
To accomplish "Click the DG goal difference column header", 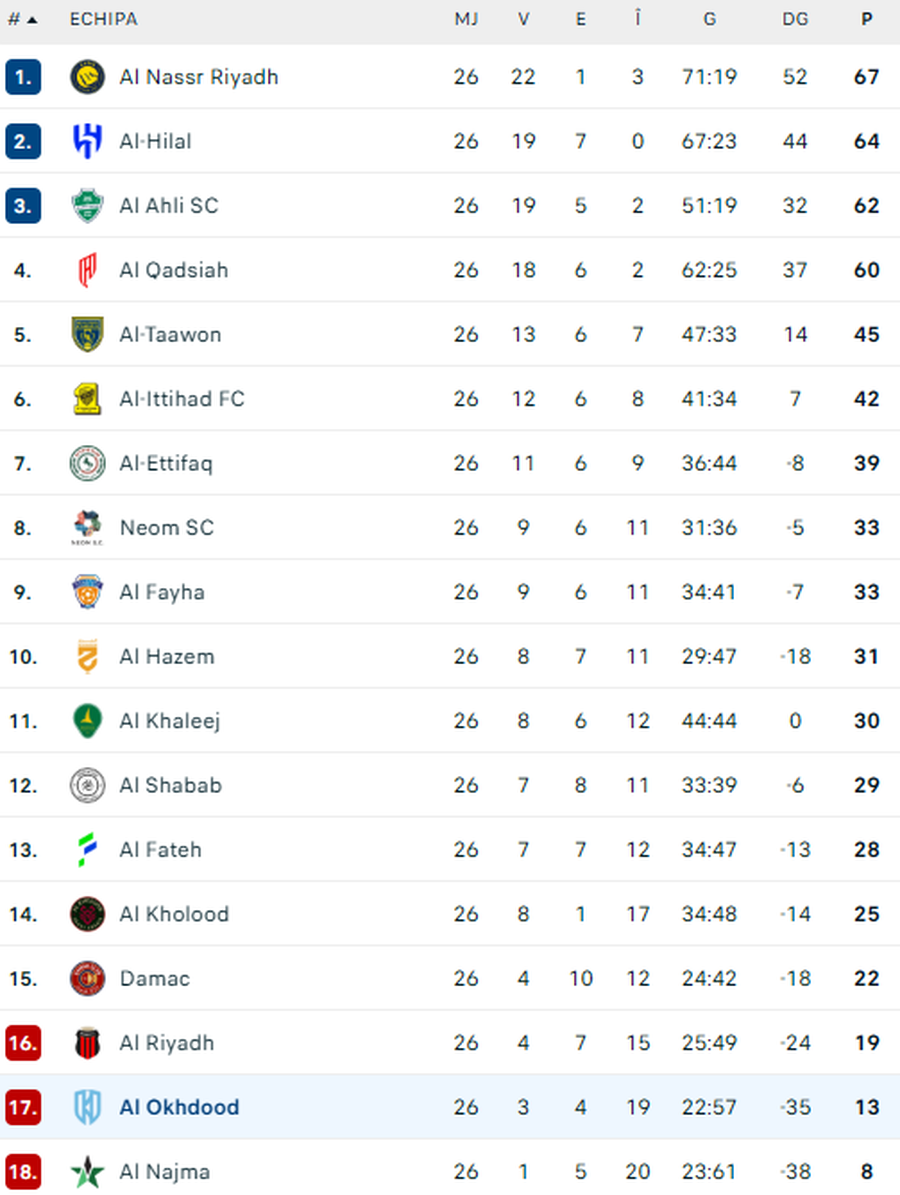I will coord(795,19).
